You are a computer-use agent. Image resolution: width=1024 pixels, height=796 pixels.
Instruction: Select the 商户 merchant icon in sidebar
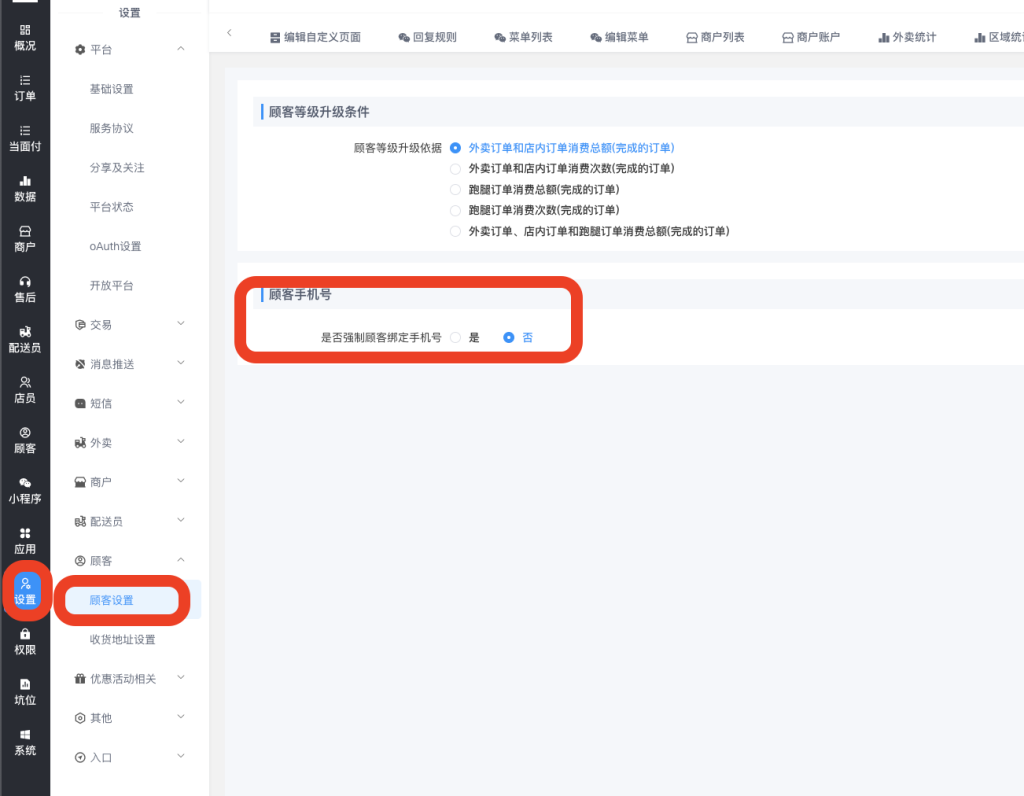click(x=25, y=231)
